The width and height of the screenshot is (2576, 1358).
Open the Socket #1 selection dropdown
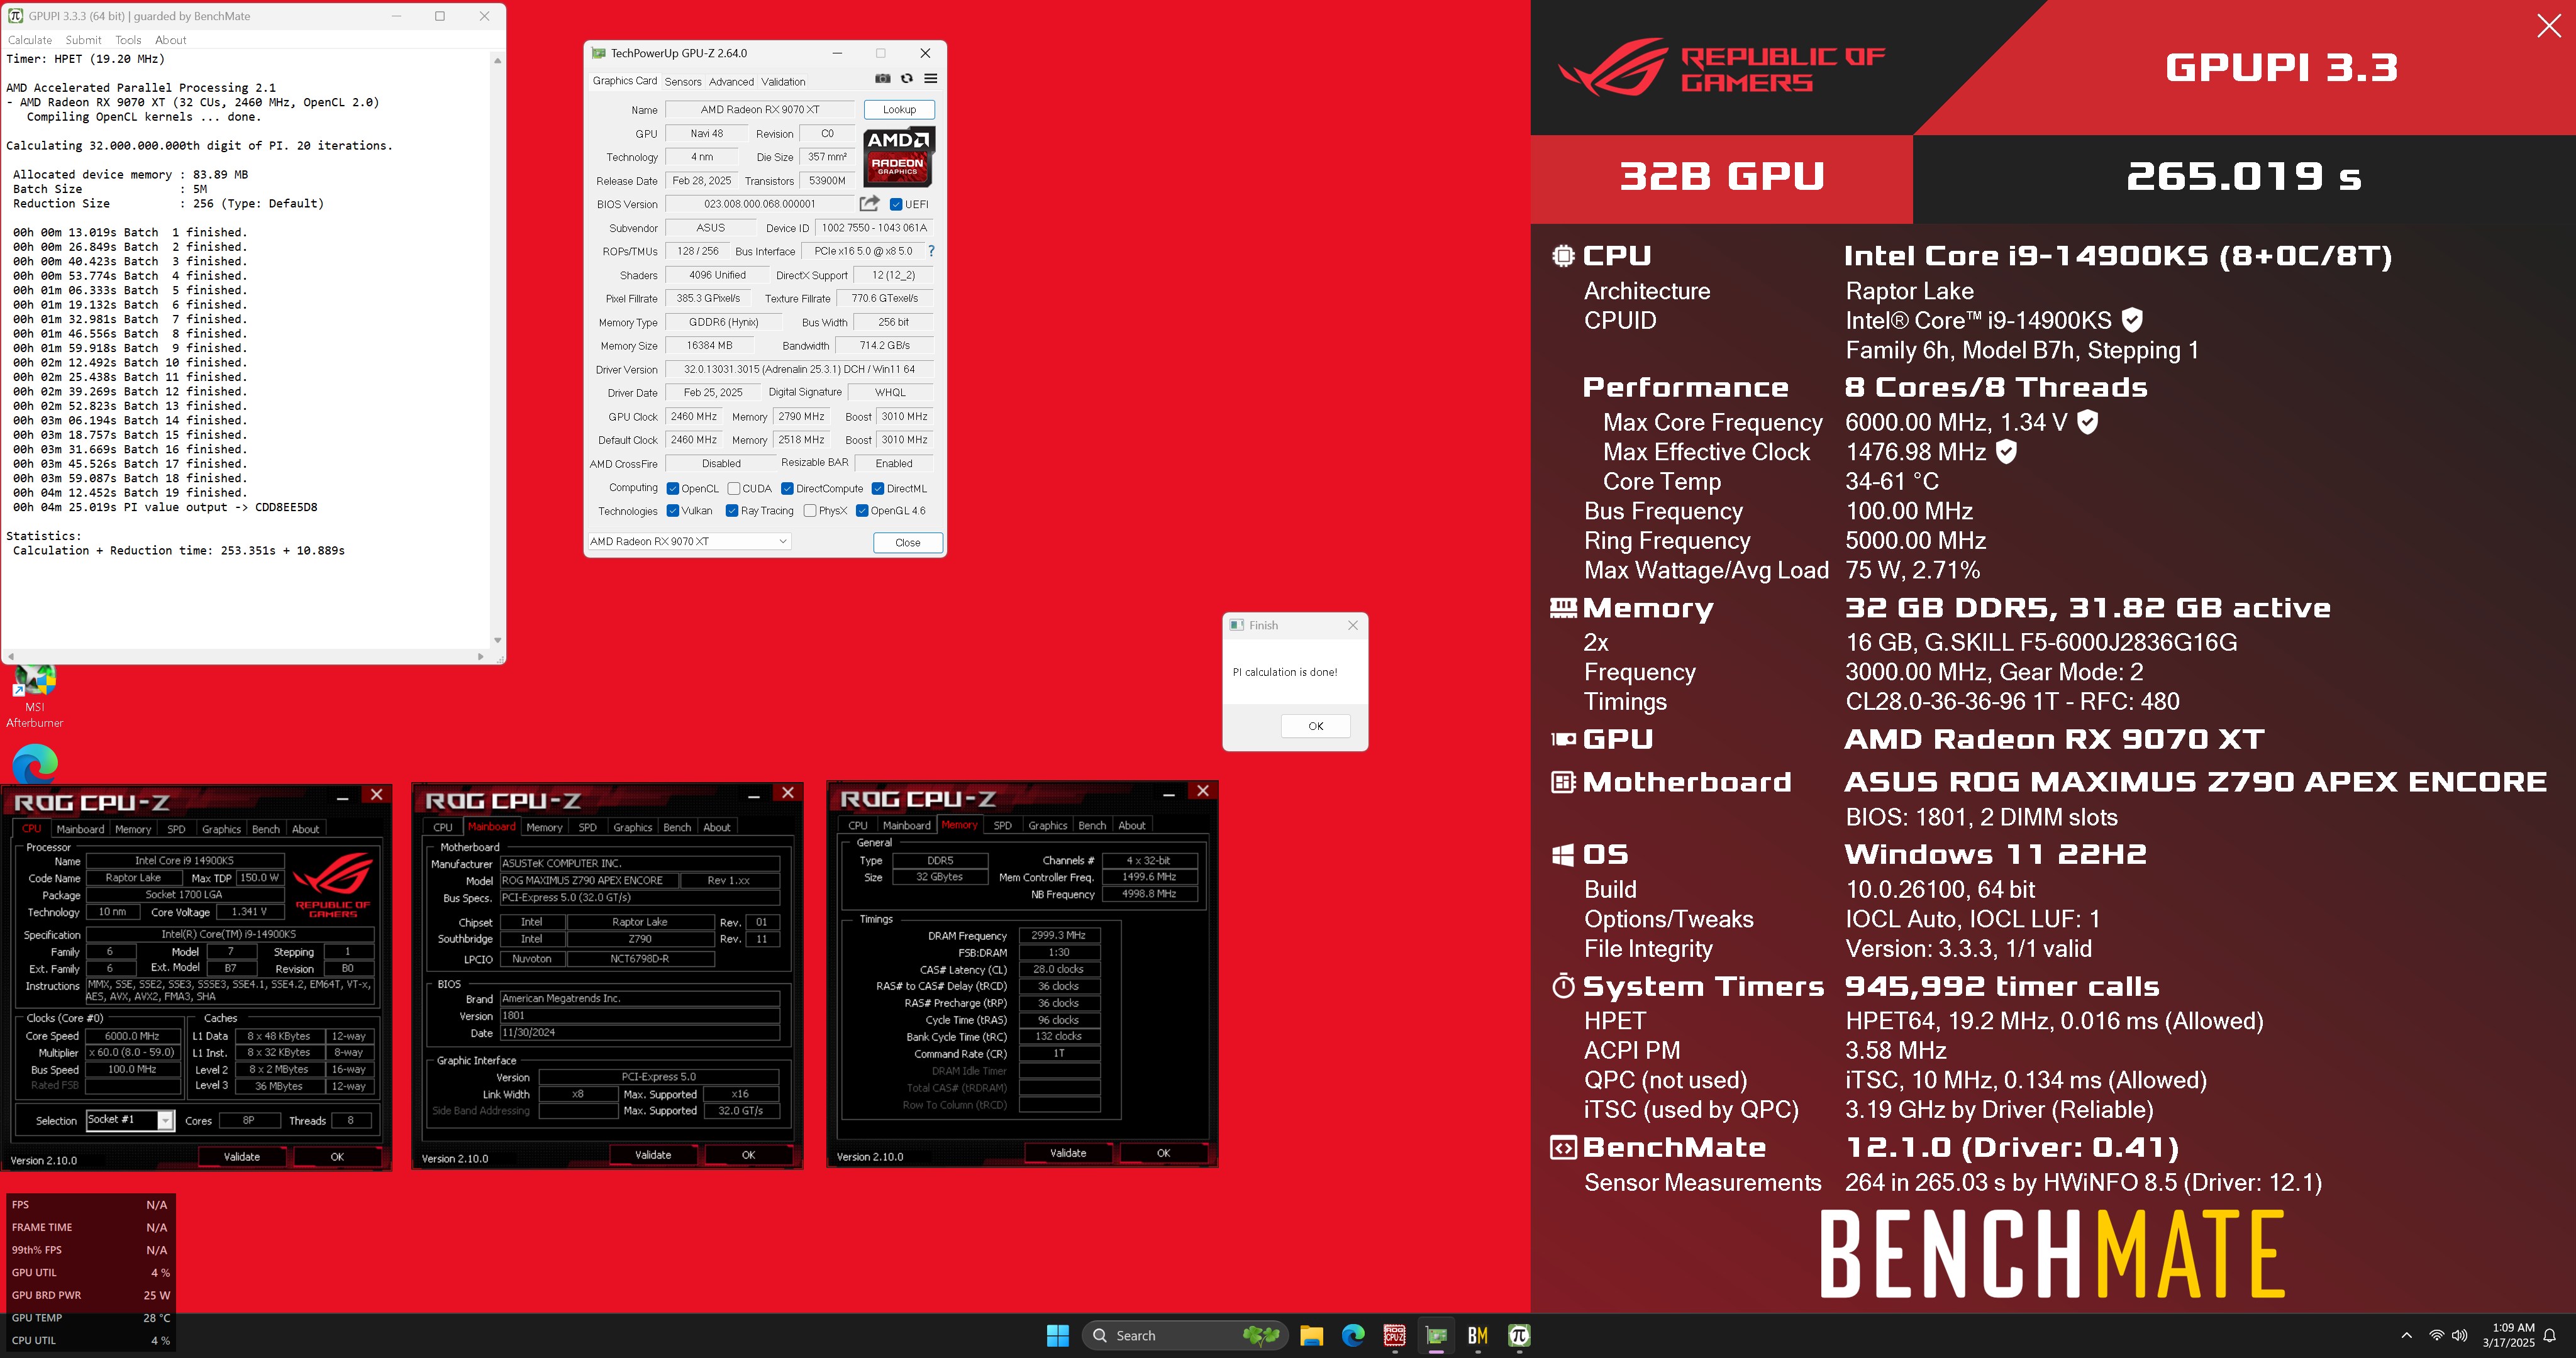[x=130, y=1120]
